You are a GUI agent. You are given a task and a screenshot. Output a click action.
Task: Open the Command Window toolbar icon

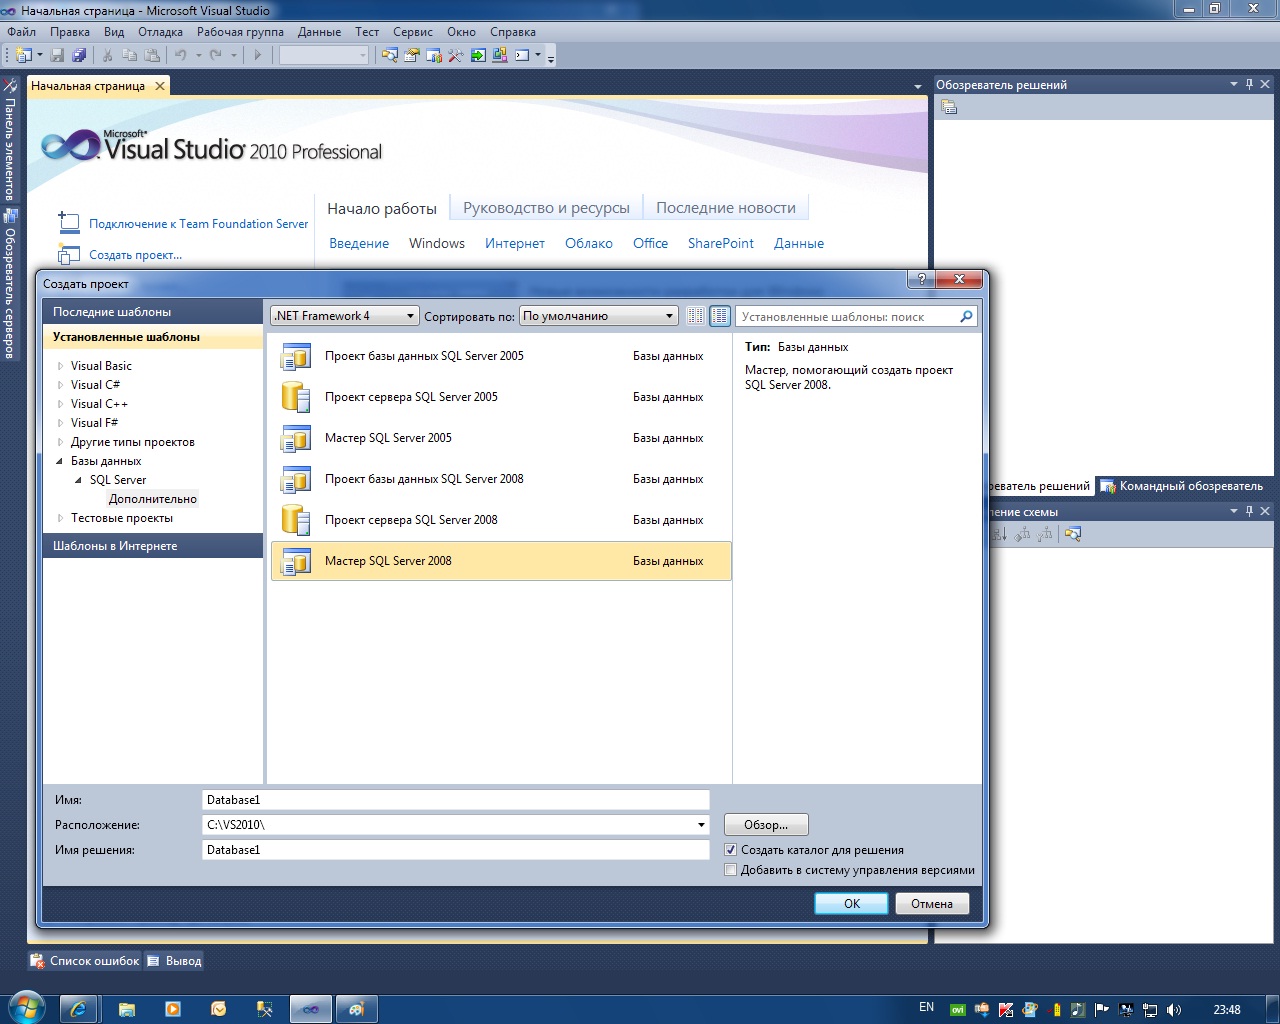522,55
